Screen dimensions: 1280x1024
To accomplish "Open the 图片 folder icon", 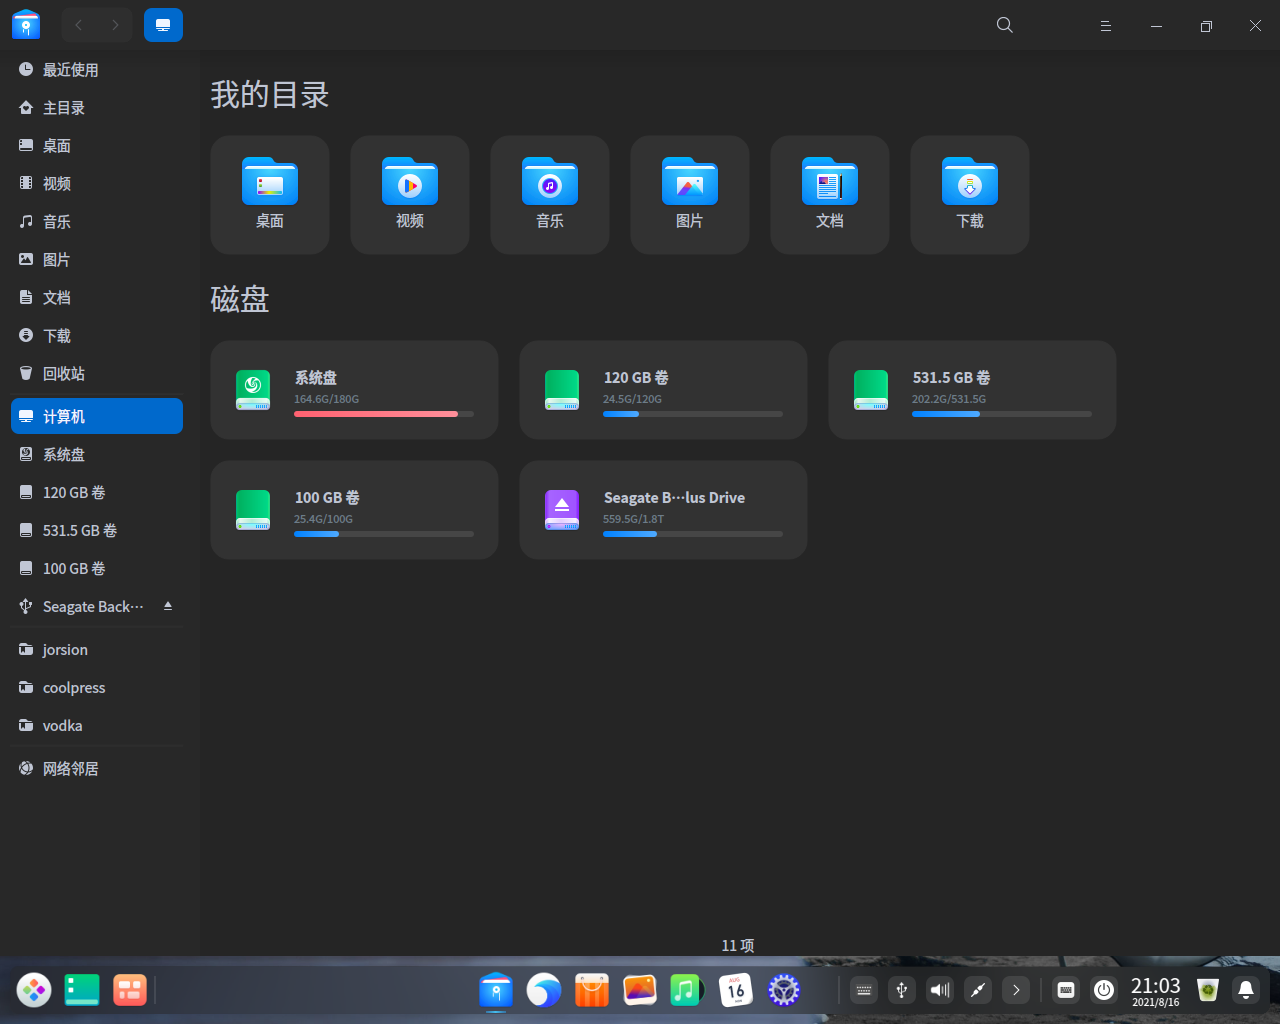I will point(690,182).
